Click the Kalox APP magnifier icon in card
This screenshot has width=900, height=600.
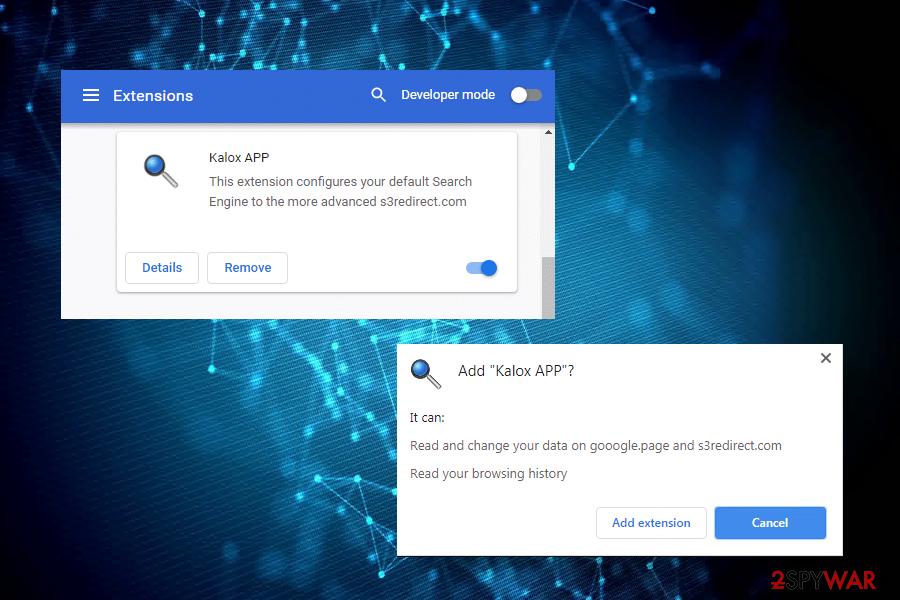161,171
